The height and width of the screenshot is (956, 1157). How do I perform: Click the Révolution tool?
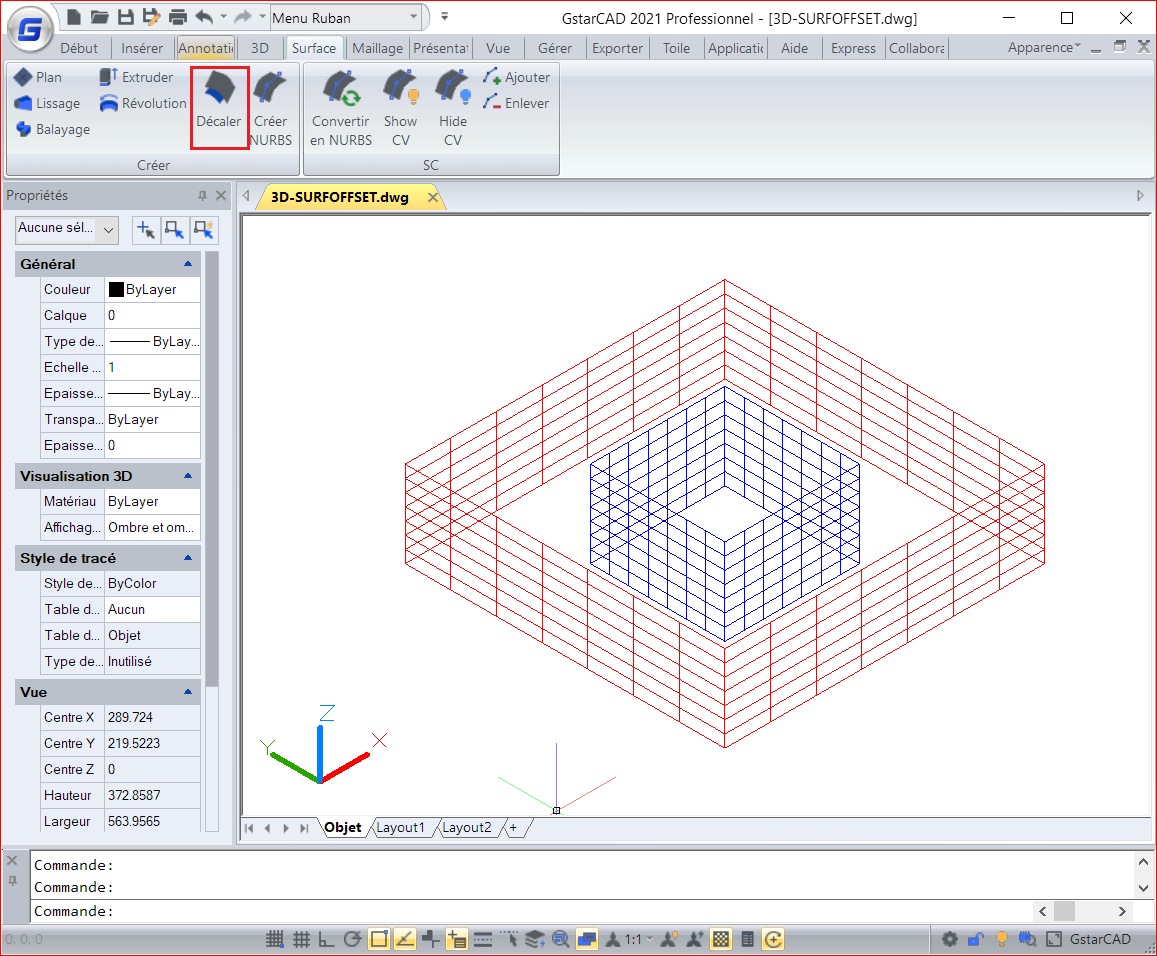(x=143, y=103)
